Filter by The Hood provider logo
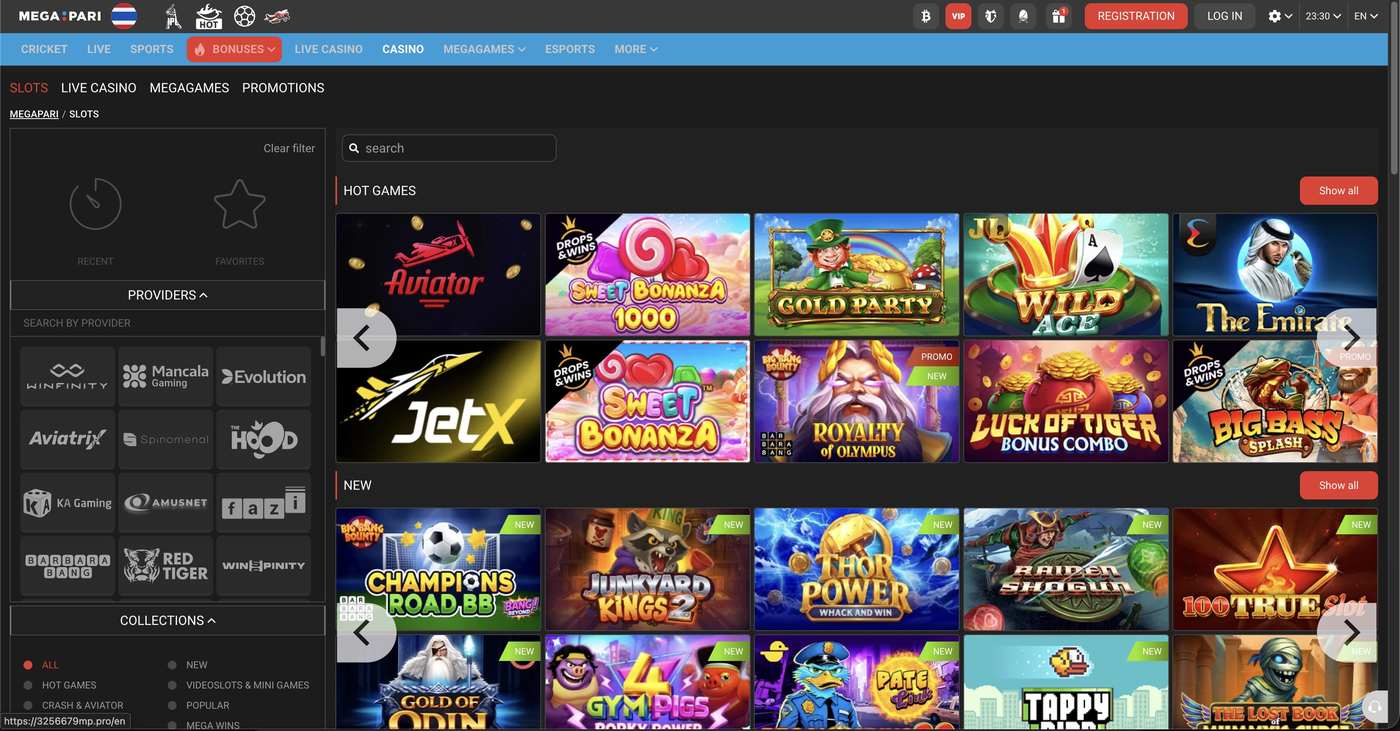Image resolution: width=1400 pixels, height=731 pixels. [264, 439]
